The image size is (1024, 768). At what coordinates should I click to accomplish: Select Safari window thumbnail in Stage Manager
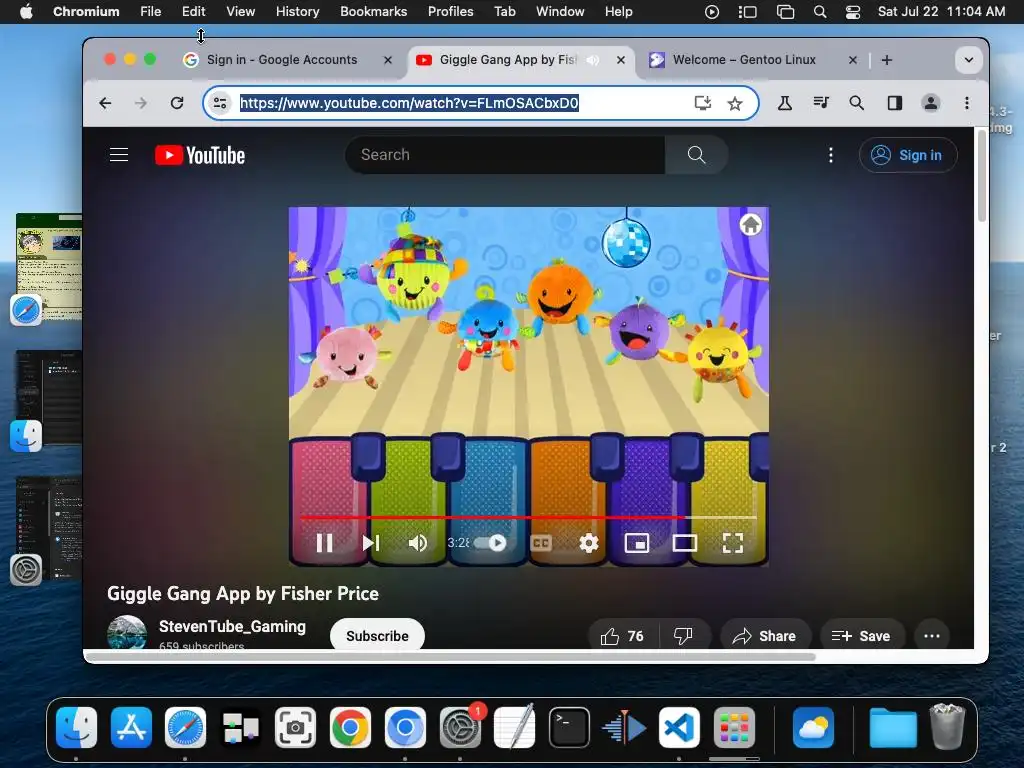point(49,266)
